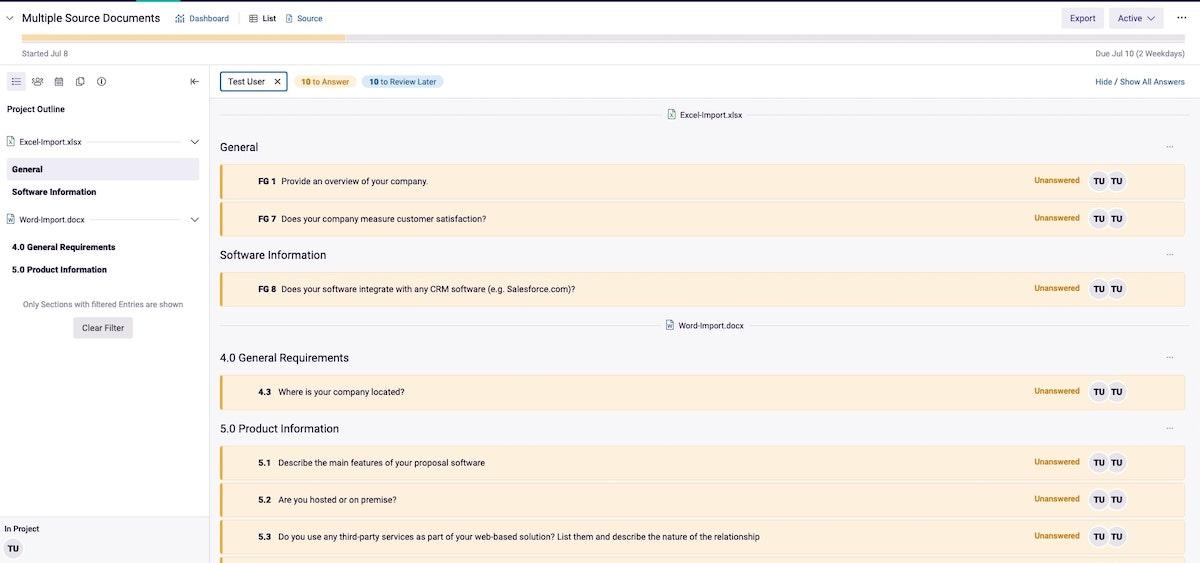Remove the Test User filter chip

(278, 81)
